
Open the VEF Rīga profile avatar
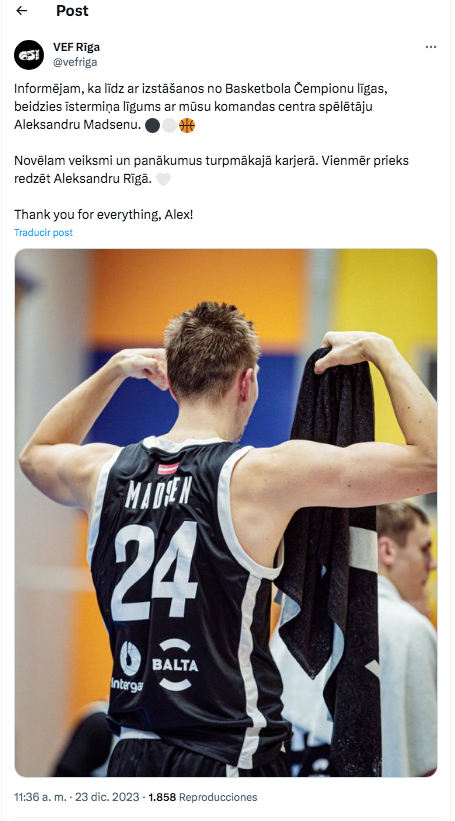point(29,54)
